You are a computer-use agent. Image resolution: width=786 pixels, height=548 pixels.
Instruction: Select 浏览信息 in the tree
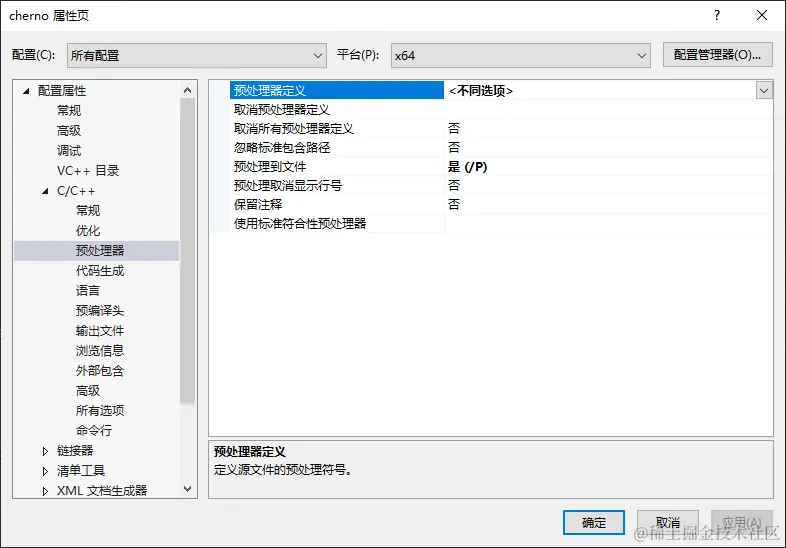pos(100,351)
